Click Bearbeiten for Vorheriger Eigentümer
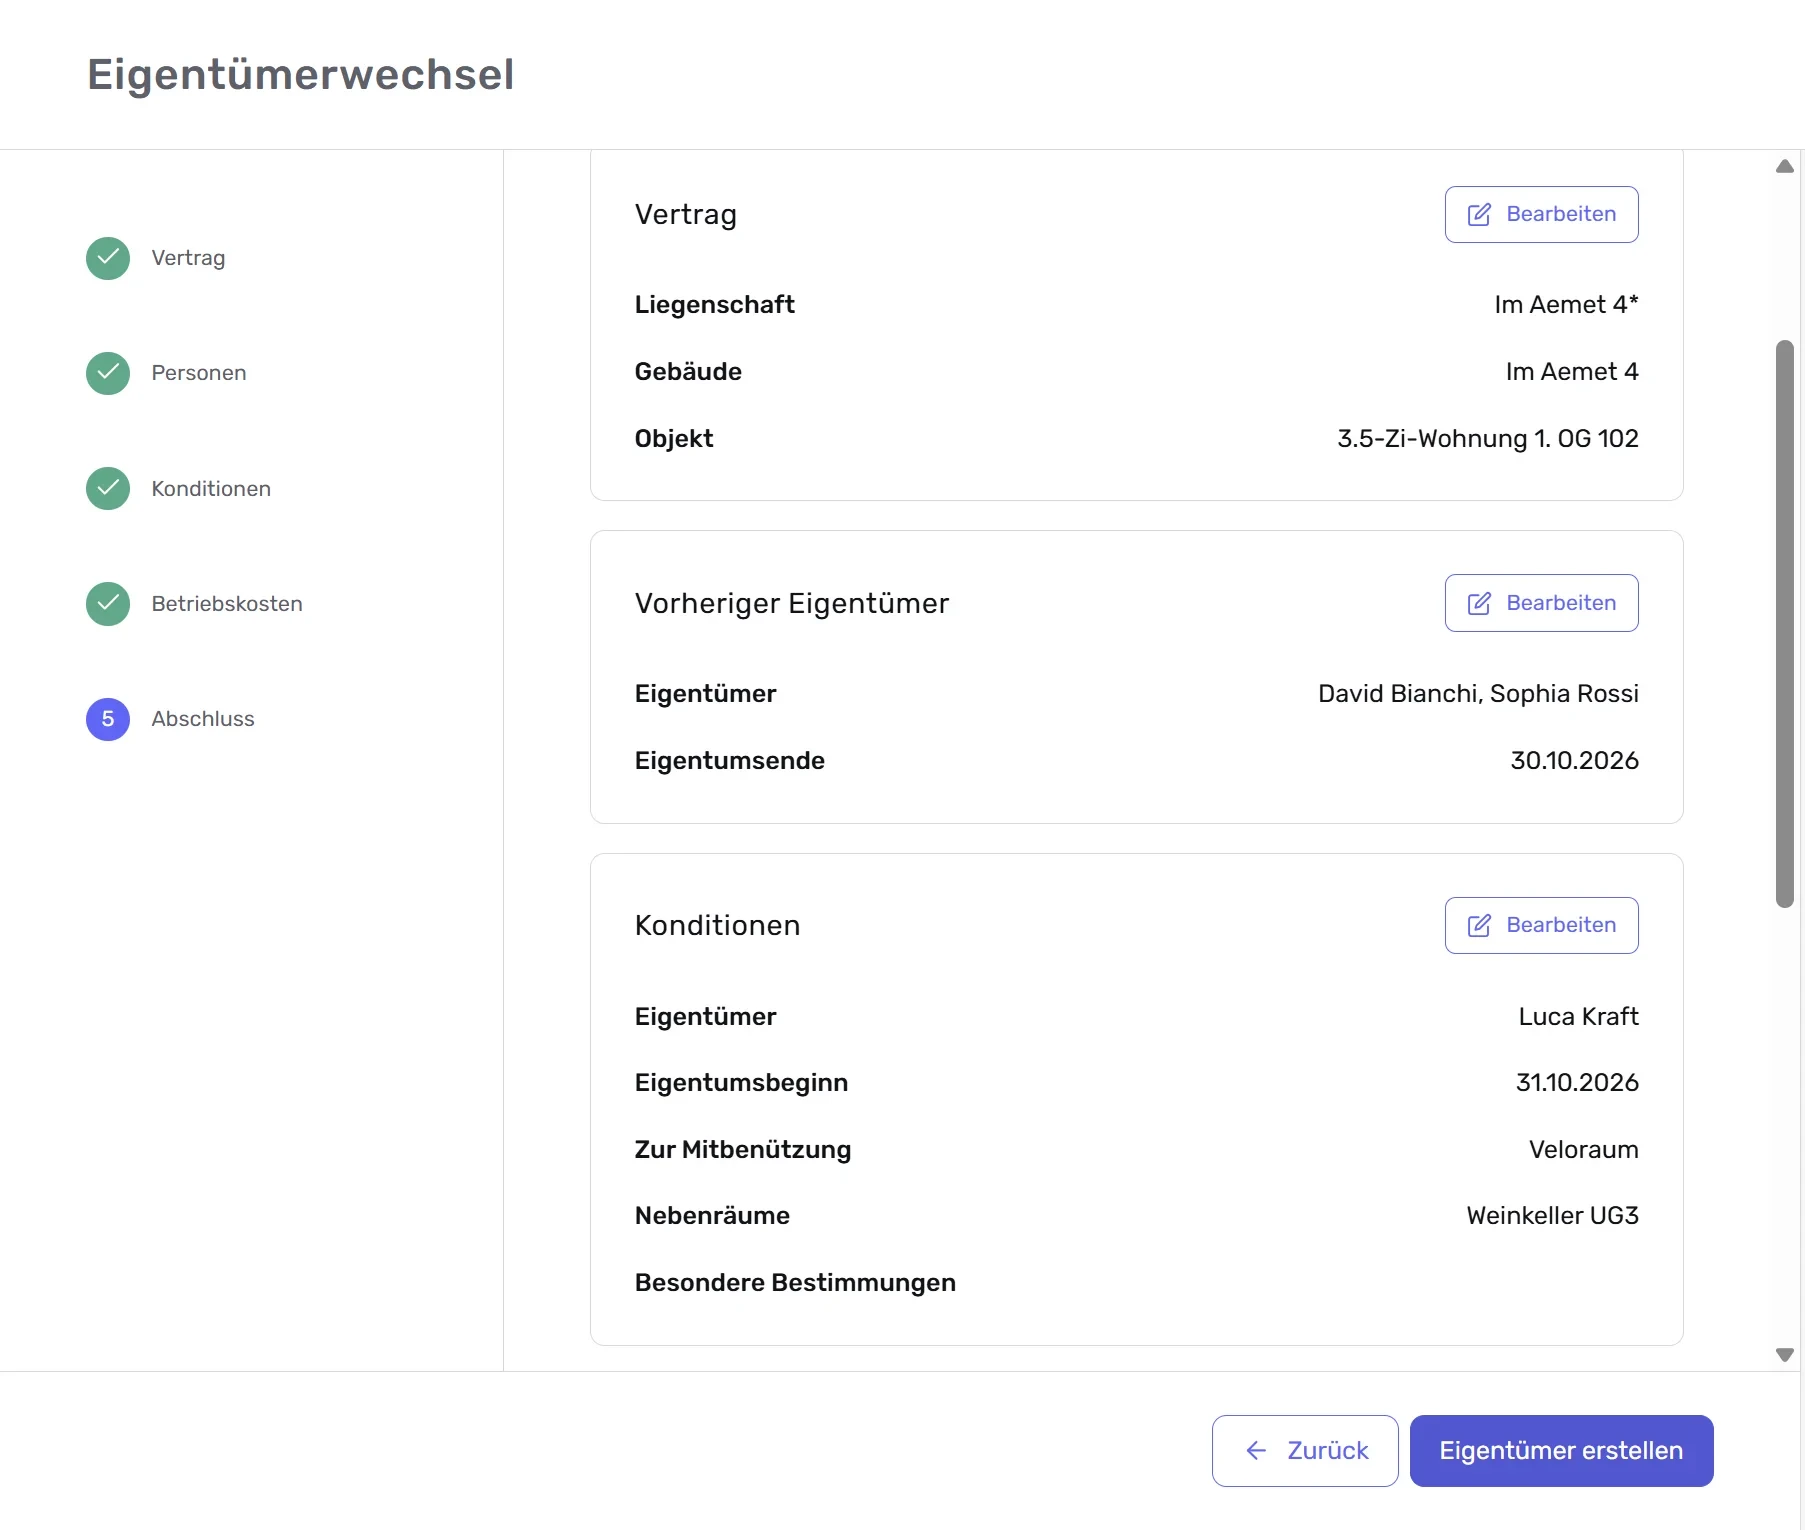The height and width of the screenshot is (1530, 1805). (1541, 603)
